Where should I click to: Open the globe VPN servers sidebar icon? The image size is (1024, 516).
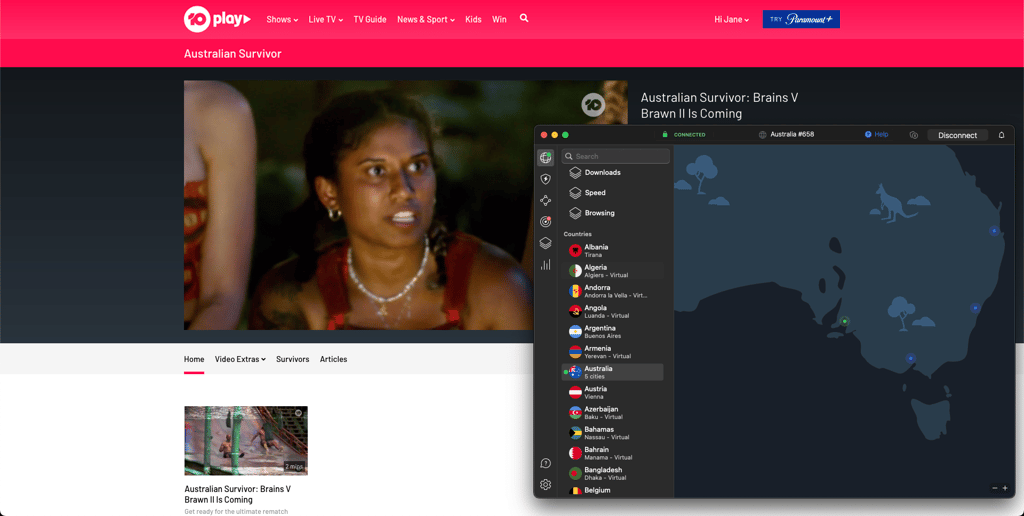pos(545,157)
